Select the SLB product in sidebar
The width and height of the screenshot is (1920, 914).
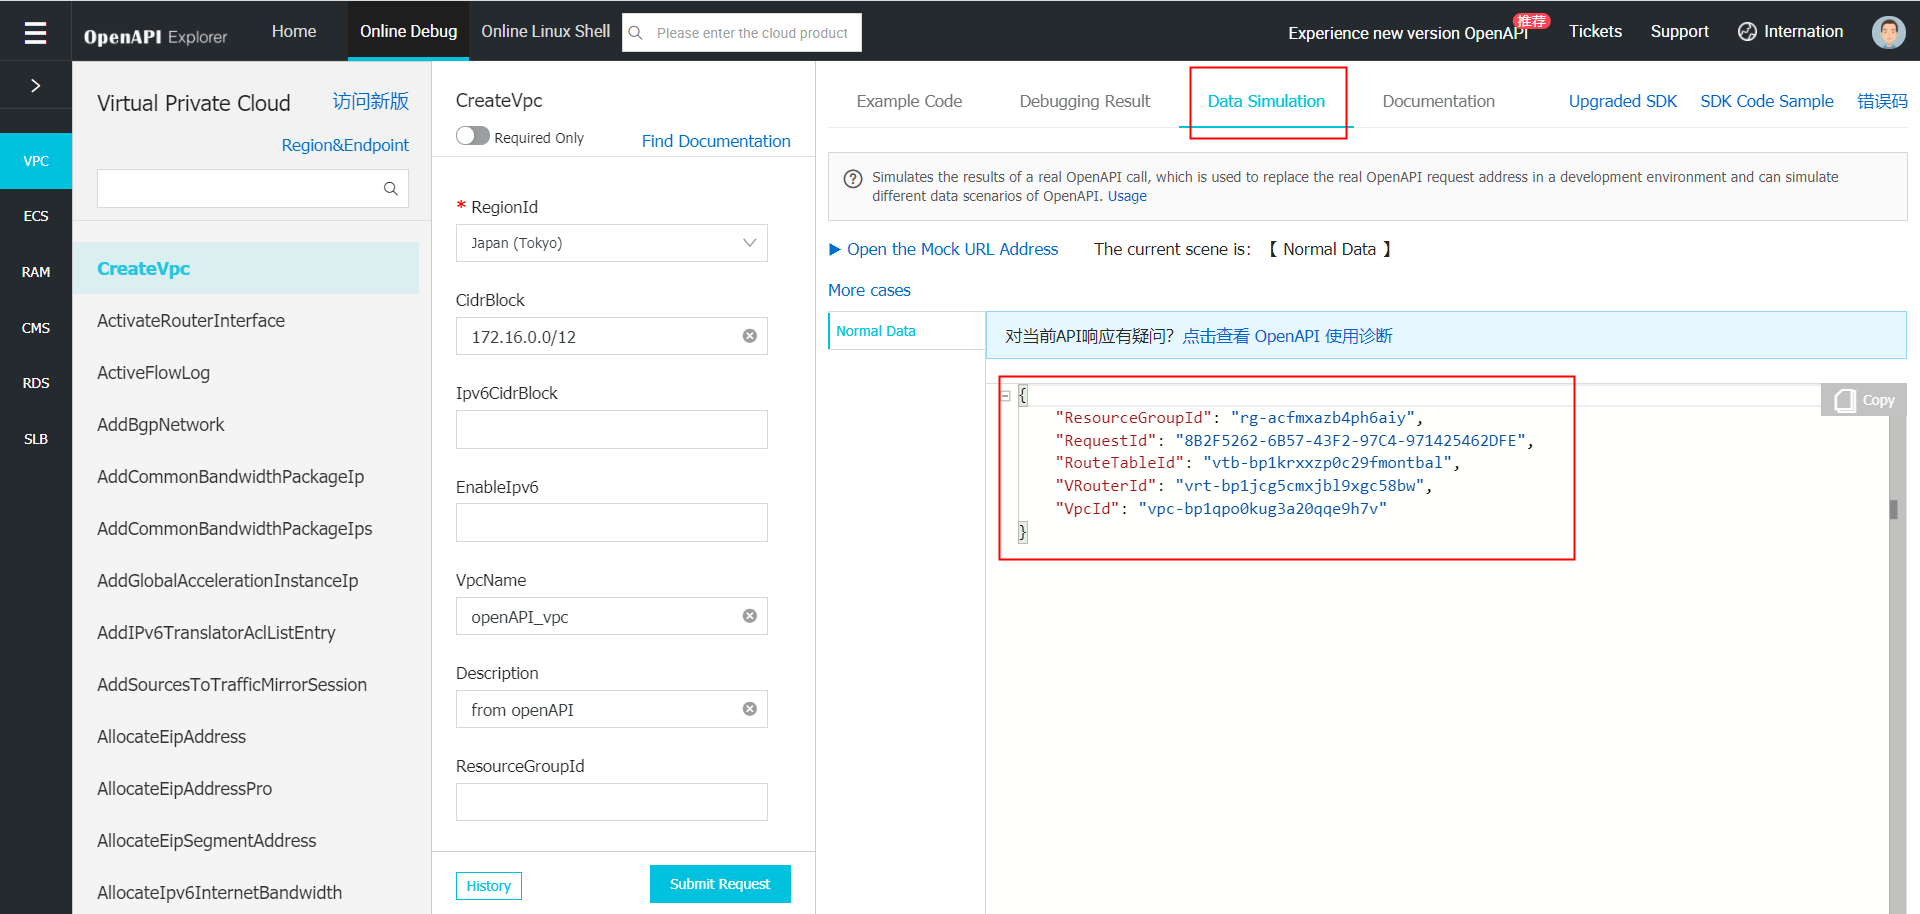[x=36, y=439]
